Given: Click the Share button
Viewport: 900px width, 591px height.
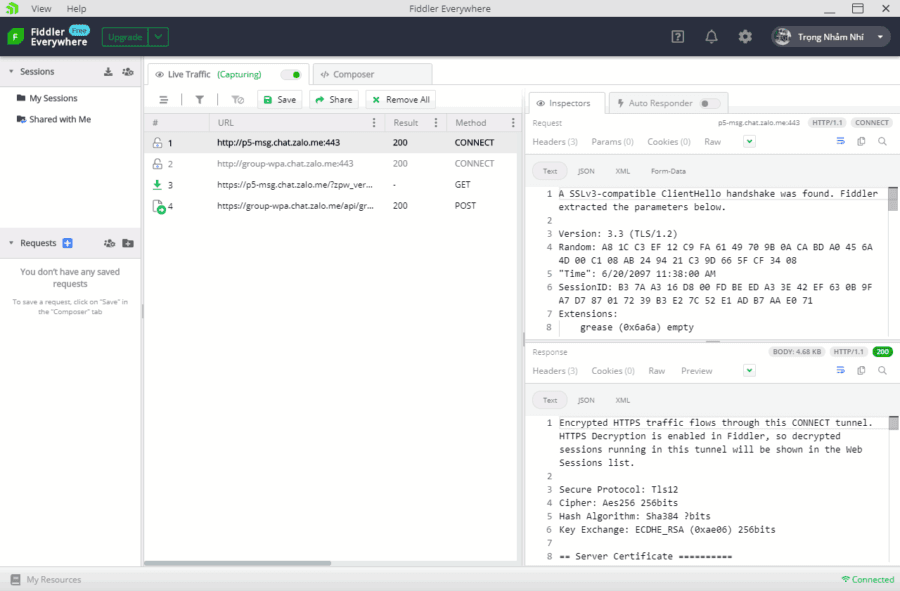Looking at the screenshot, I should pyautogui.click(x=333, y=100).
